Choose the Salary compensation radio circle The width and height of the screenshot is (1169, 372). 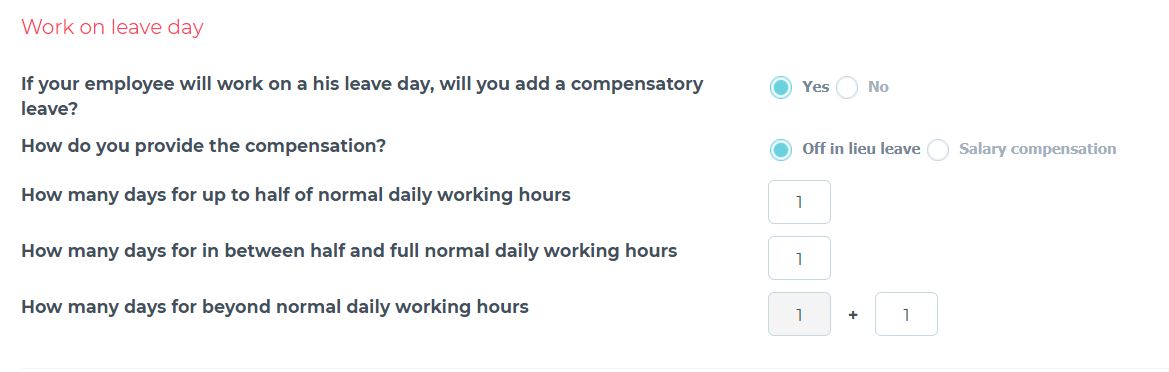tap(938, 150)
